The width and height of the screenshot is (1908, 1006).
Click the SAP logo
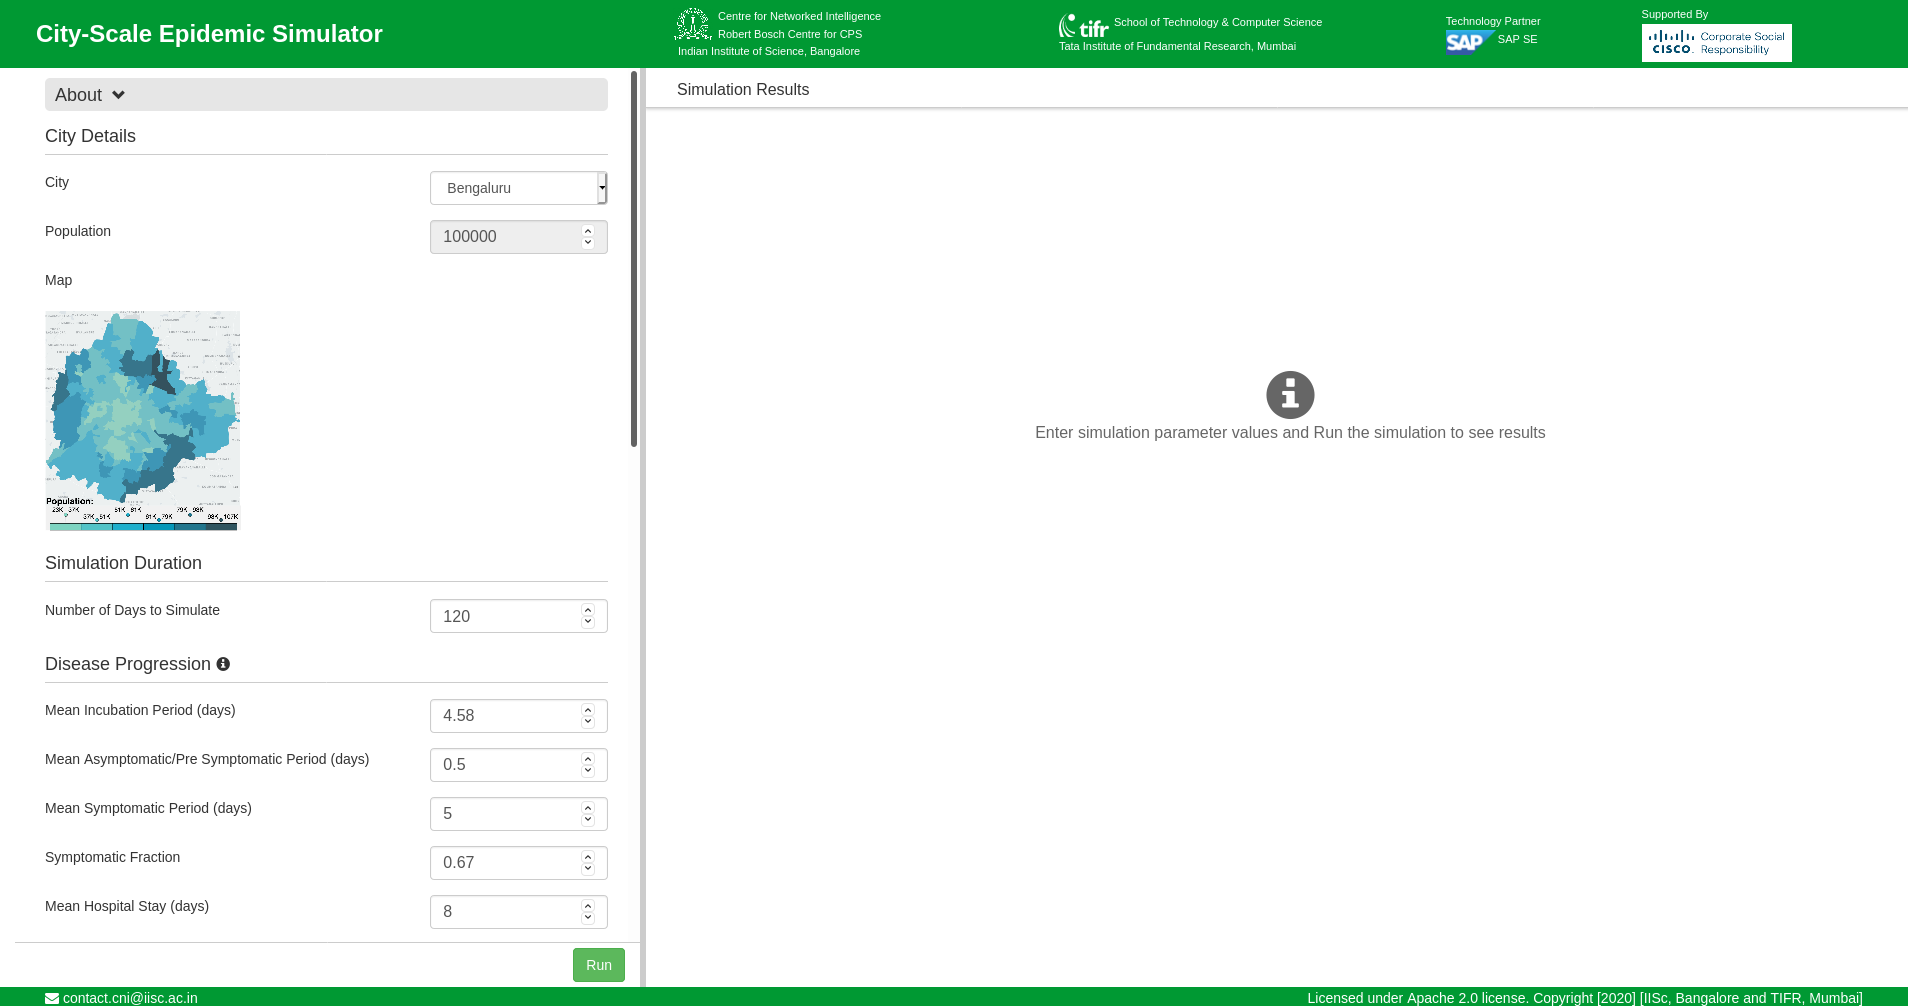point(1467,42)
